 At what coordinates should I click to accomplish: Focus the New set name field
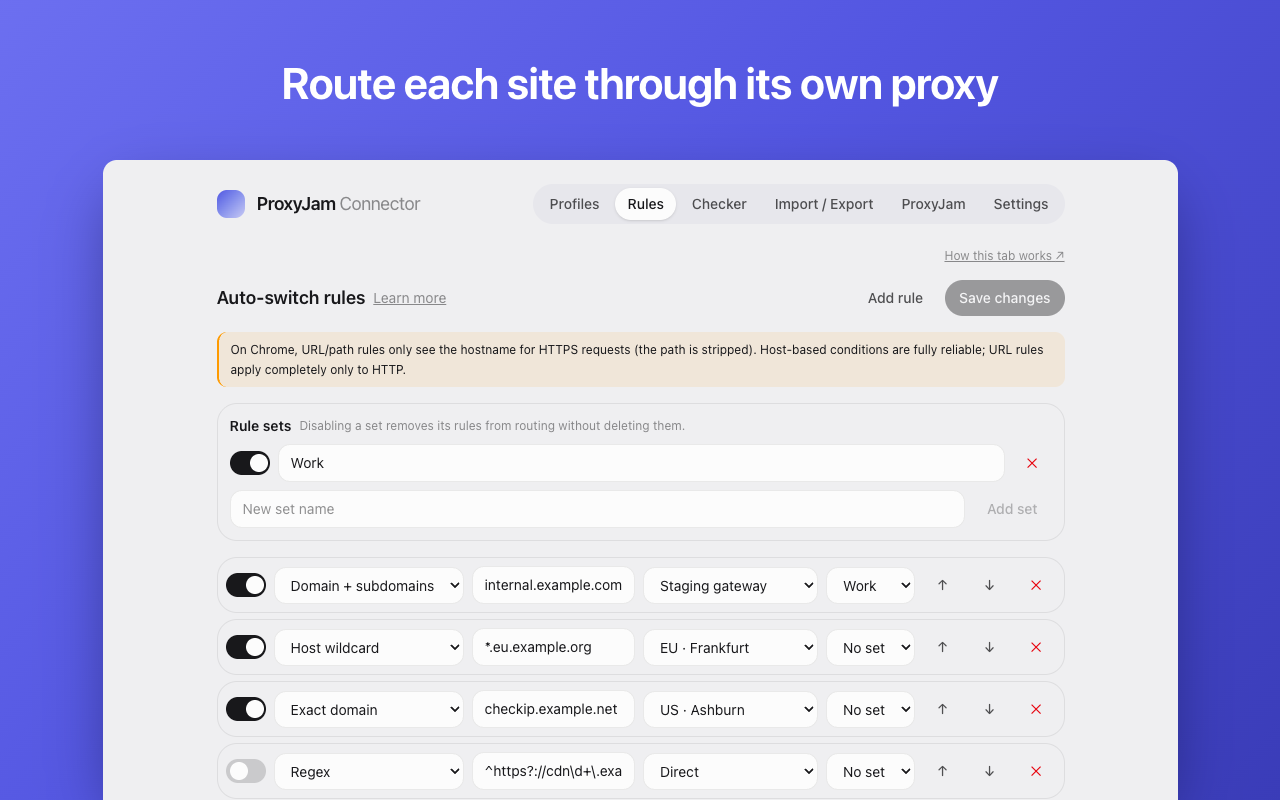click(x=597, y=509)
